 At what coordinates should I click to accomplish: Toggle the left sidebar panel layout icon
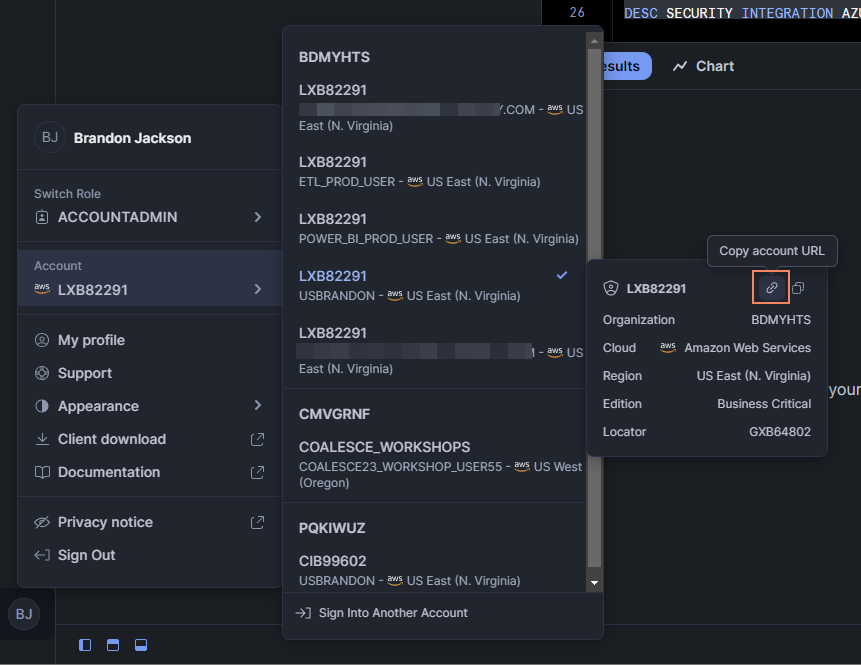pyautogui.click(x=85, y=645)
